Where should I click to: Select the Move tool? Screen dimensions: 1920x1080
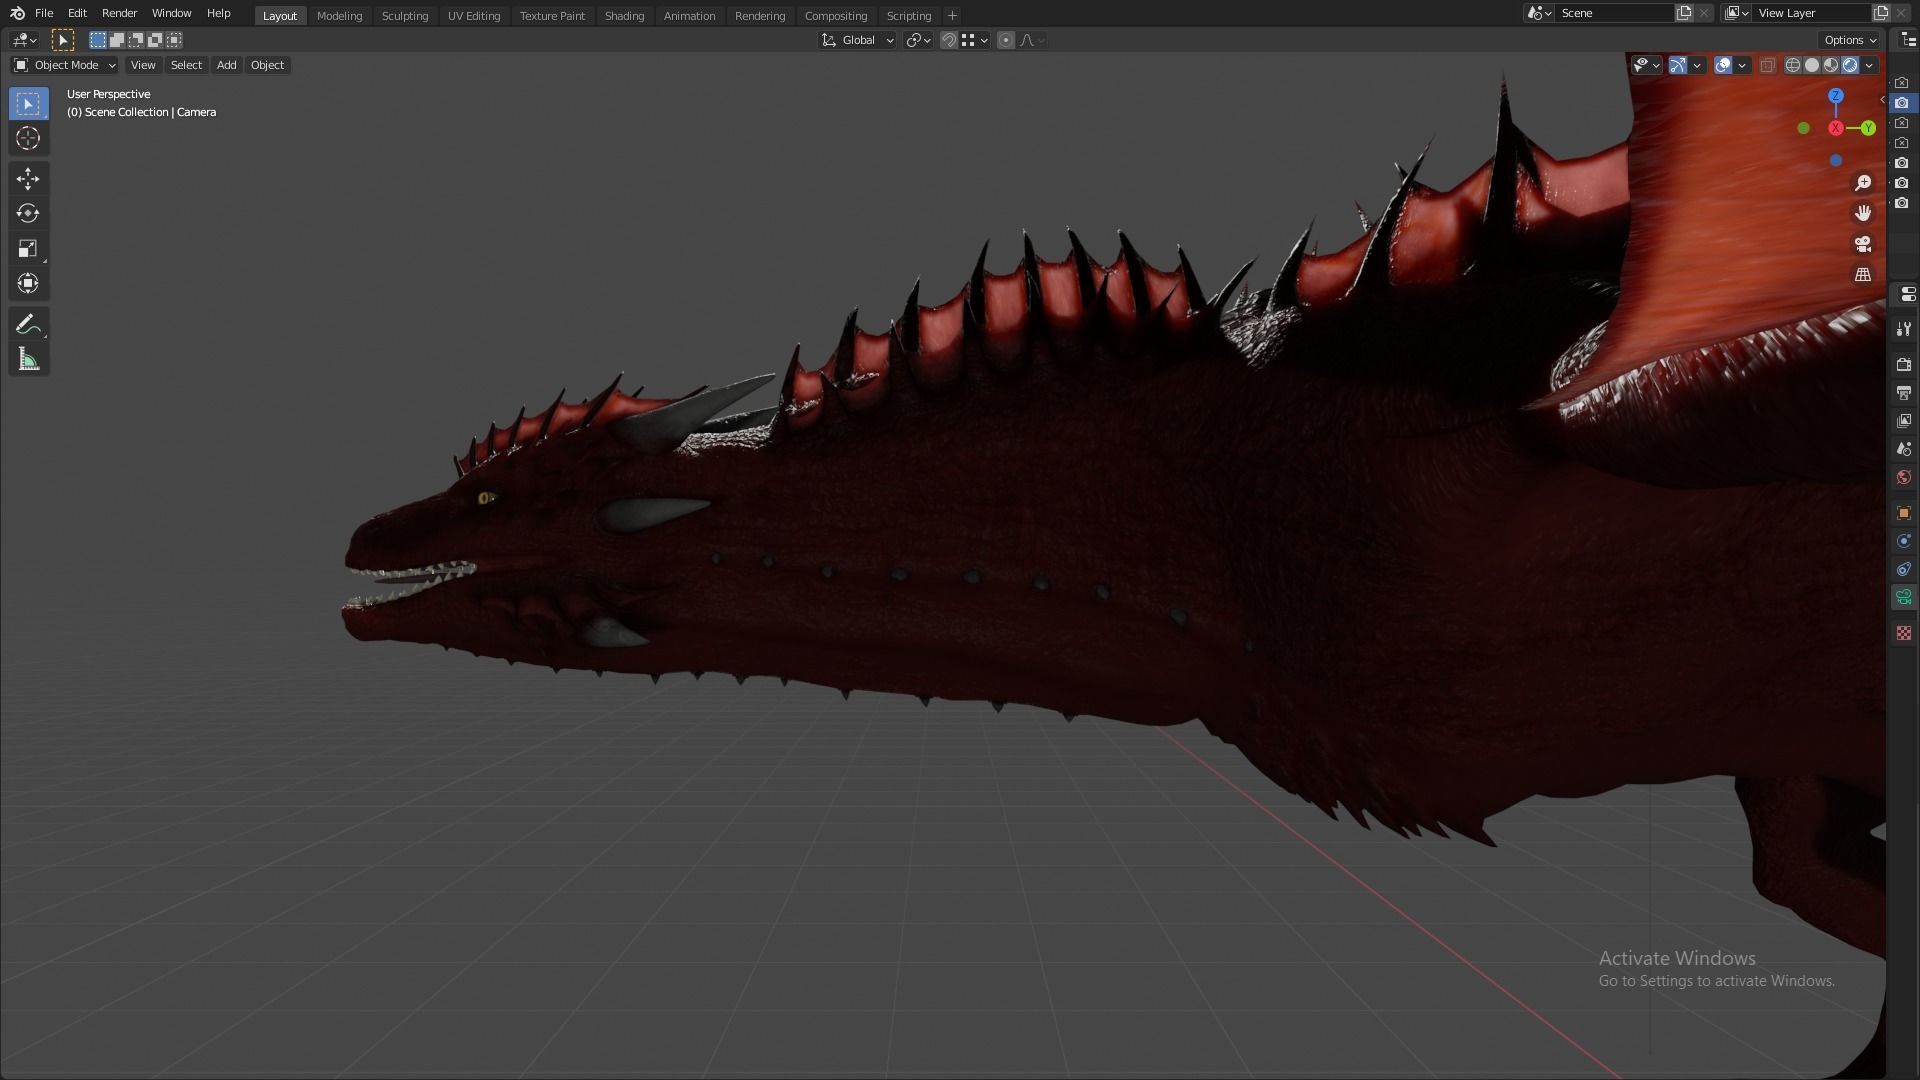coord(28,179)
